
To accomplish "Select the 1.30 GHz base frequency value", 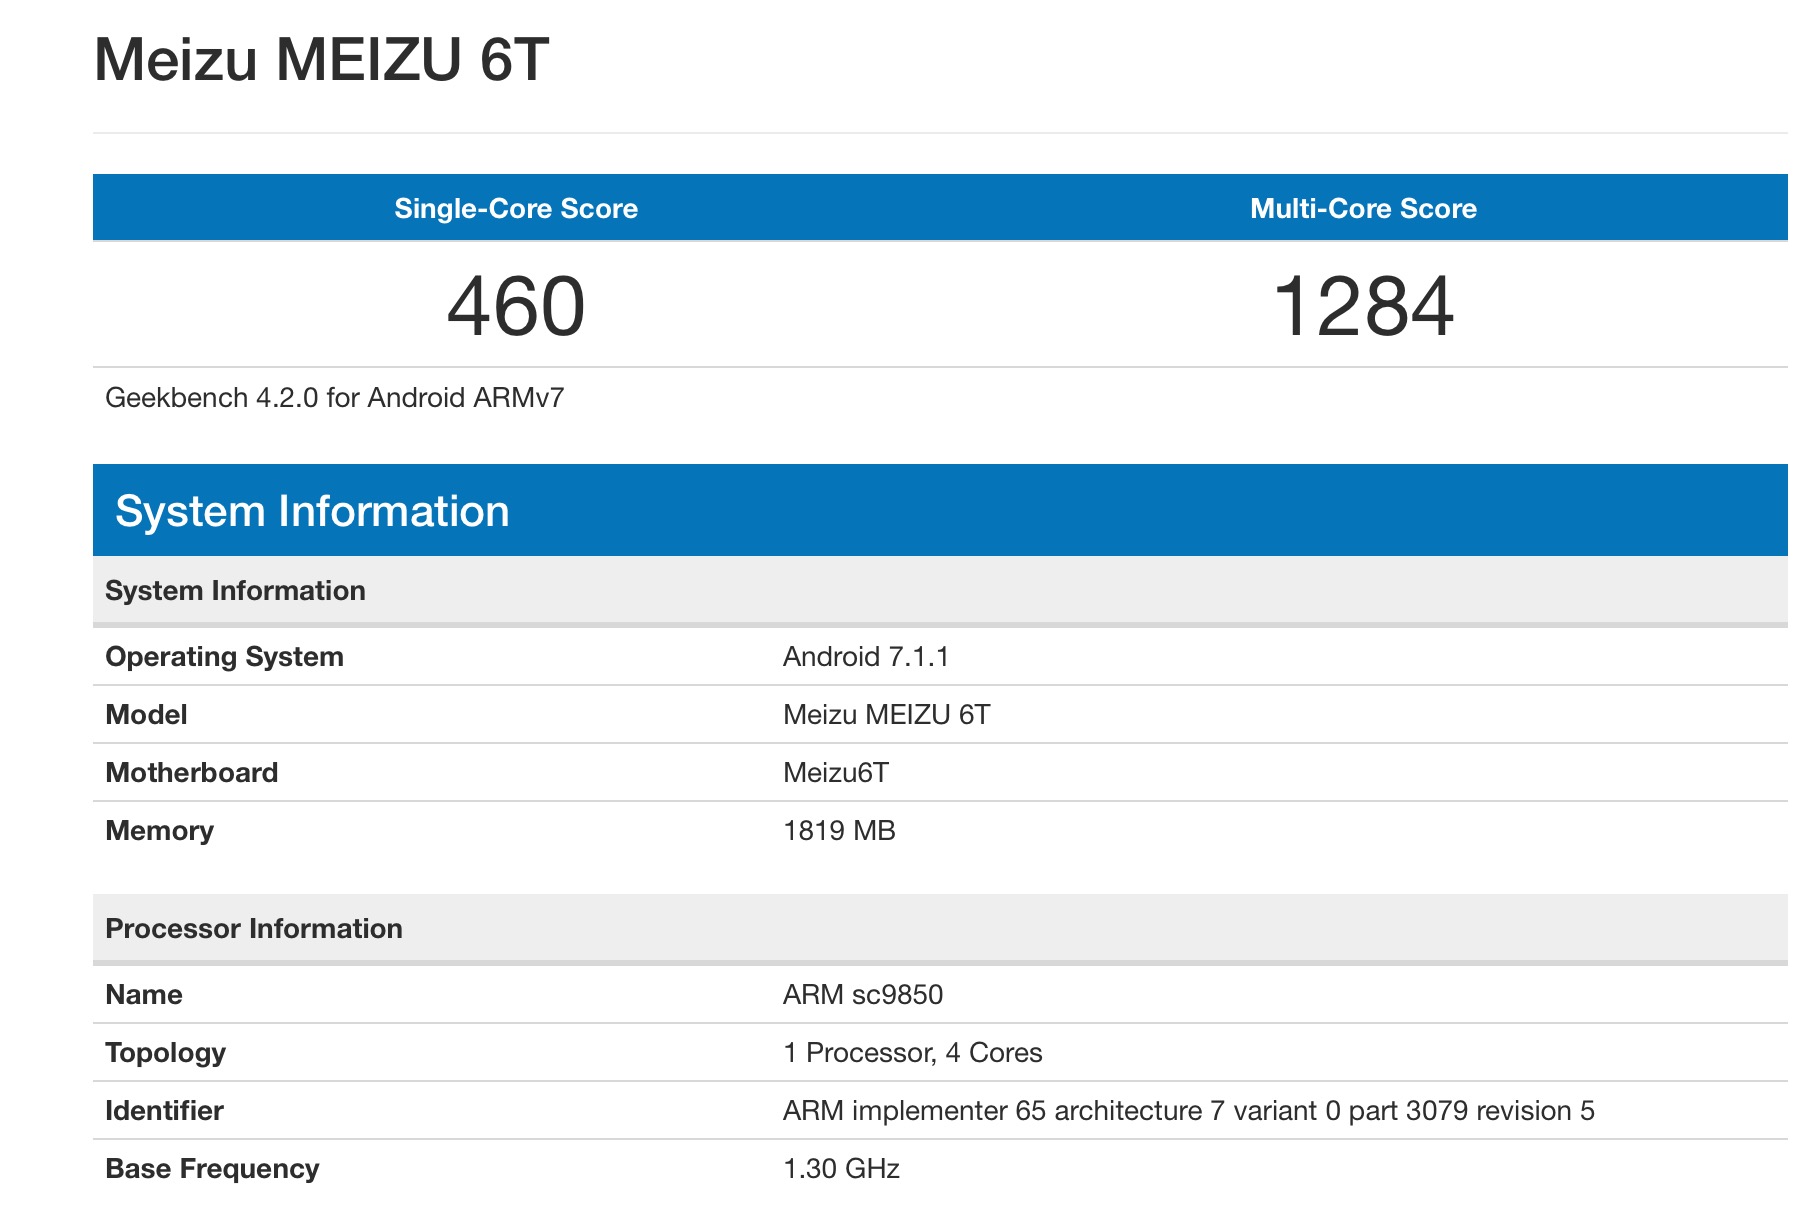I will point(841,1169).
